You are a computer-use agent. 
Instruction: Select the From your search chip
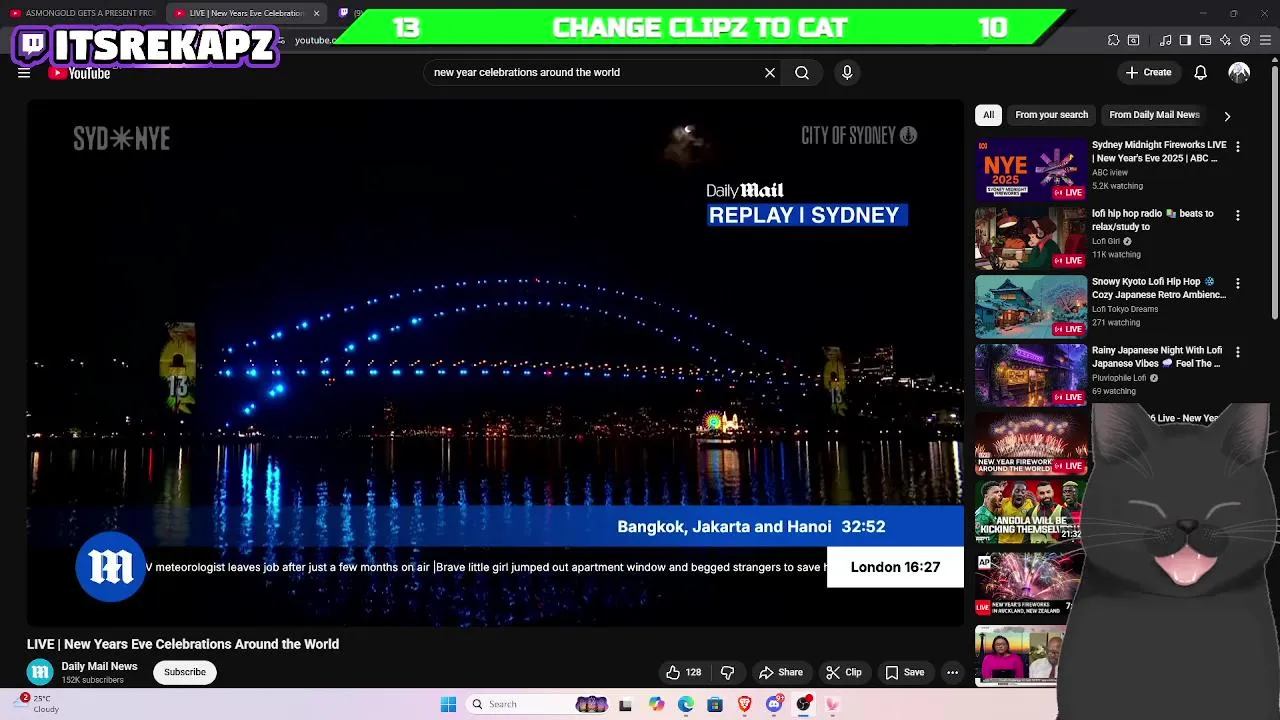point(1051,115)
